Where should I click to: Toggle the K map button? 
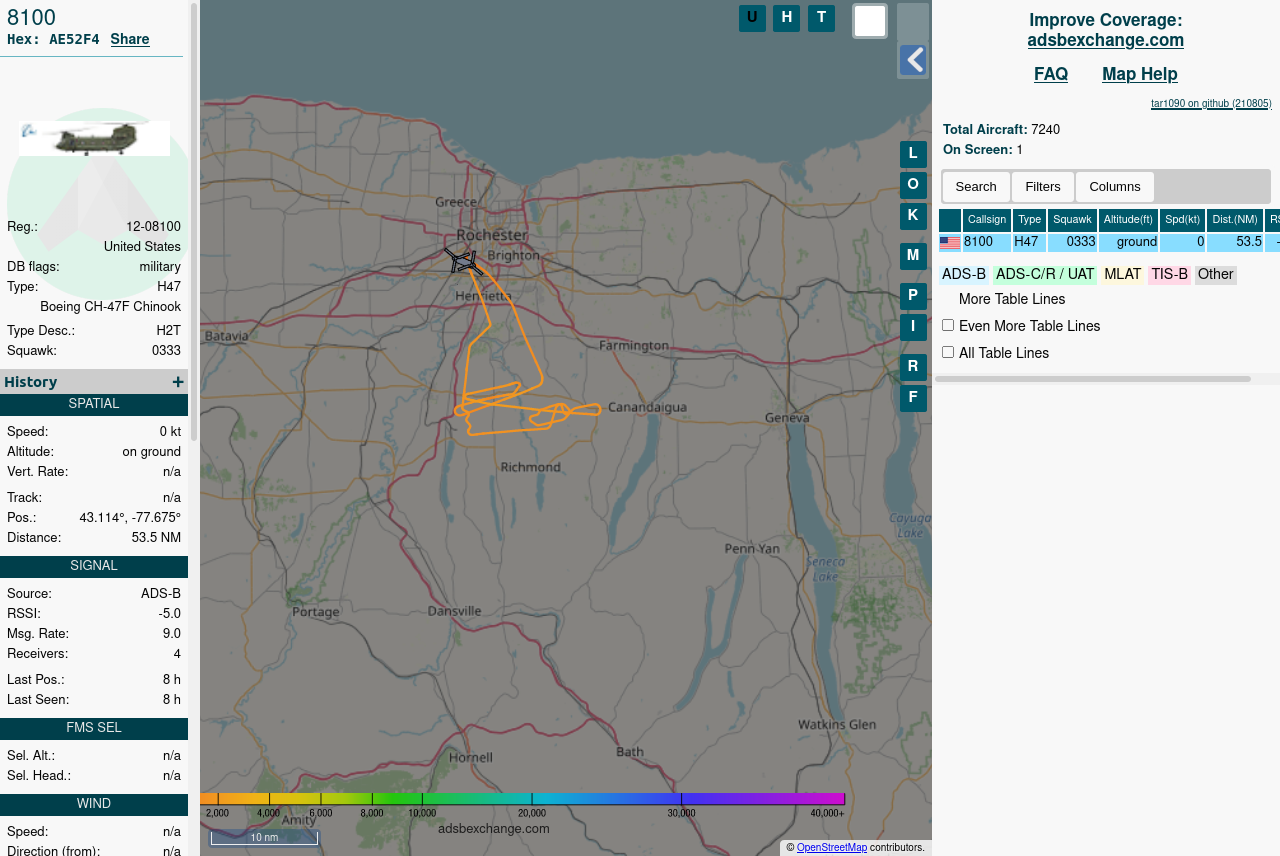[x=913, y=216]
